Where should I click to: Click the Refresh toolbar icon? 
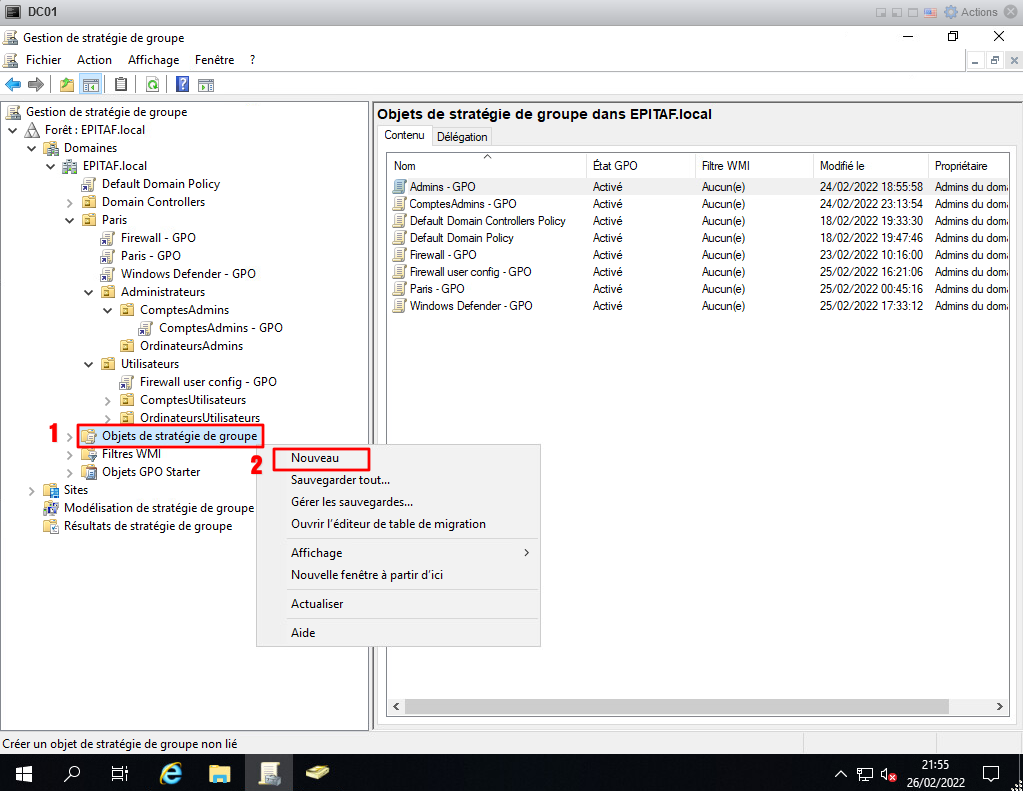(152, 85)
